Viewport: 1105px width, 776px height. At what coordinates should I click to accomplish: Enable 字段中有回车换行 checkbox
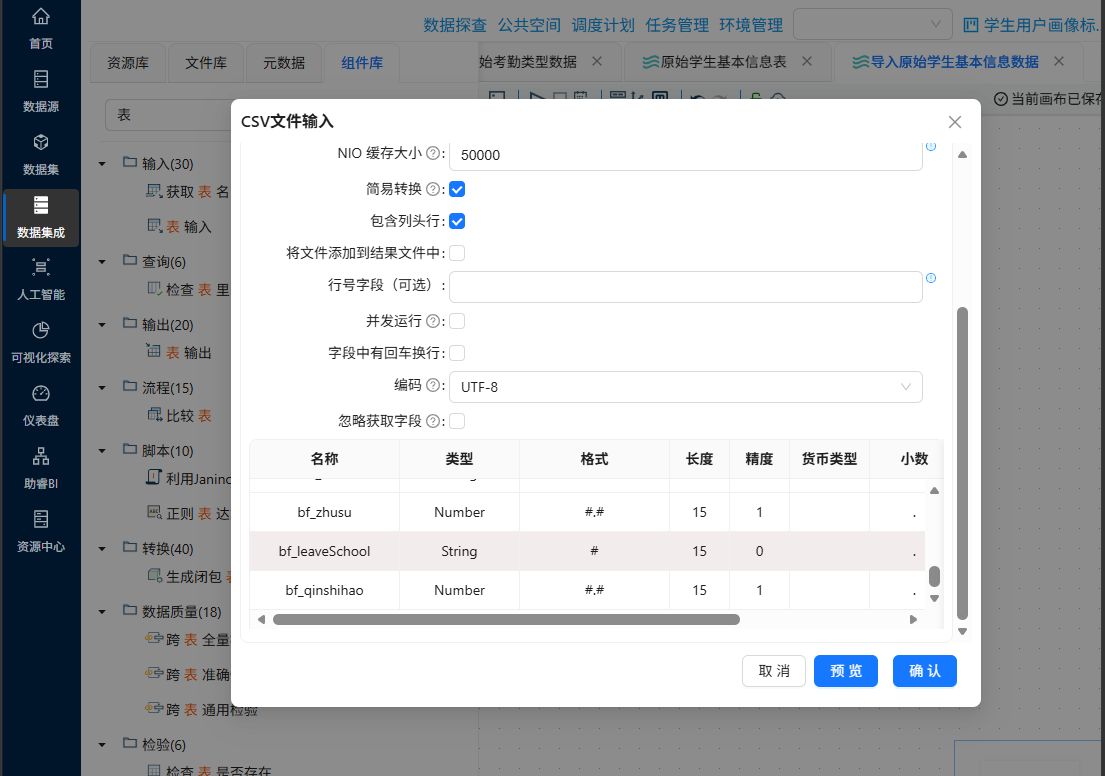click(457, 352)
